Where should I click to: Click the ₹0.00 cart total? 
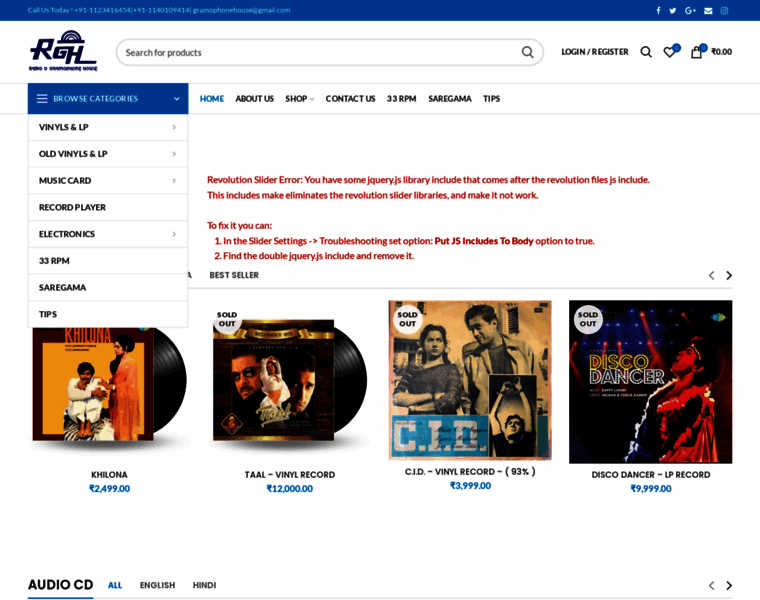coord(721,52)
